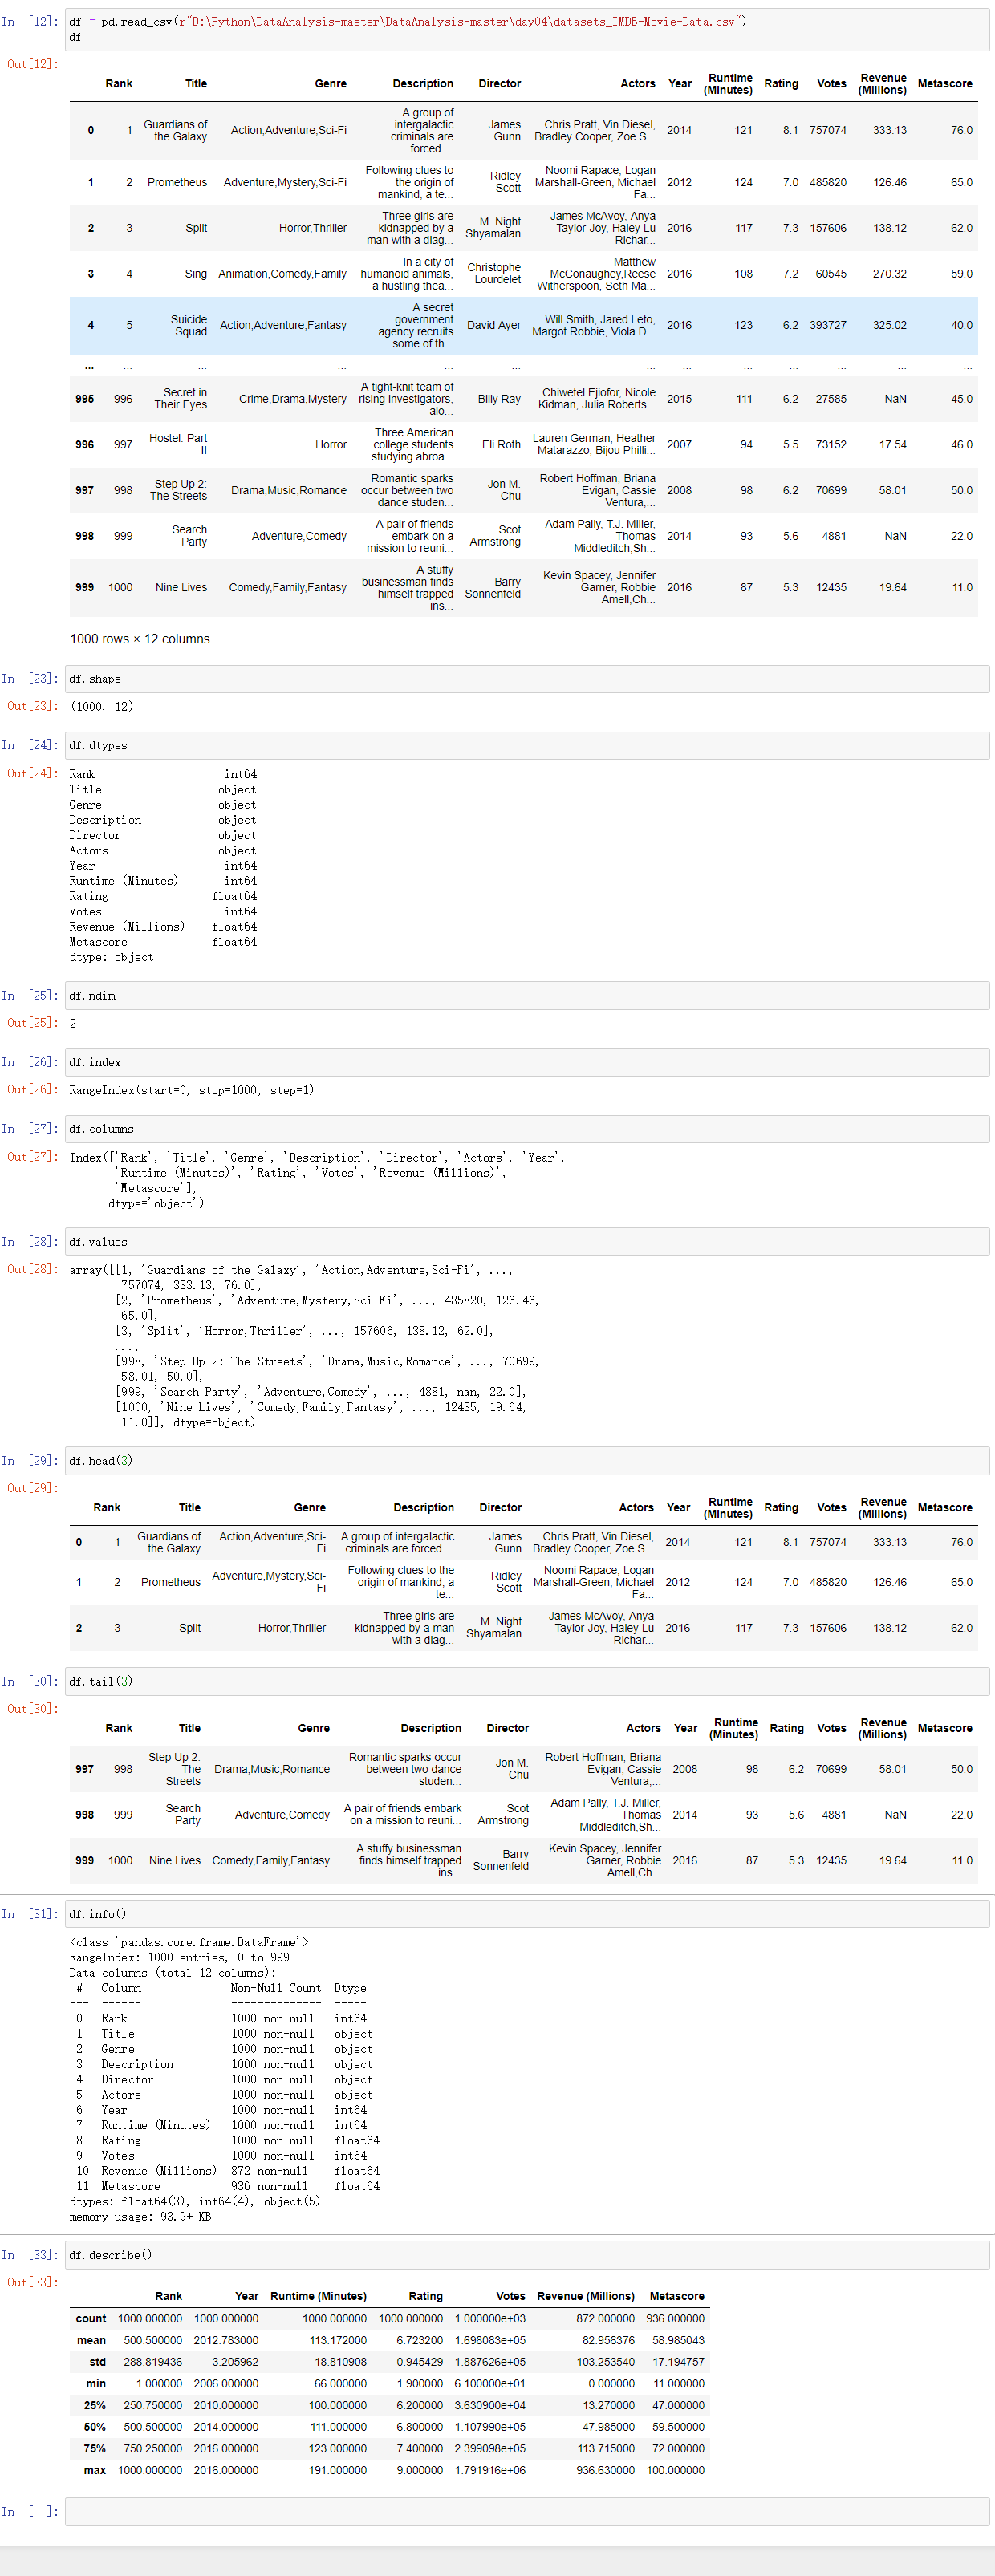The height and width of the screenshot is (2576, 995).
Task: Focus the df.info() code cell
Action: pyautogui.click(x=526, y=1914)
